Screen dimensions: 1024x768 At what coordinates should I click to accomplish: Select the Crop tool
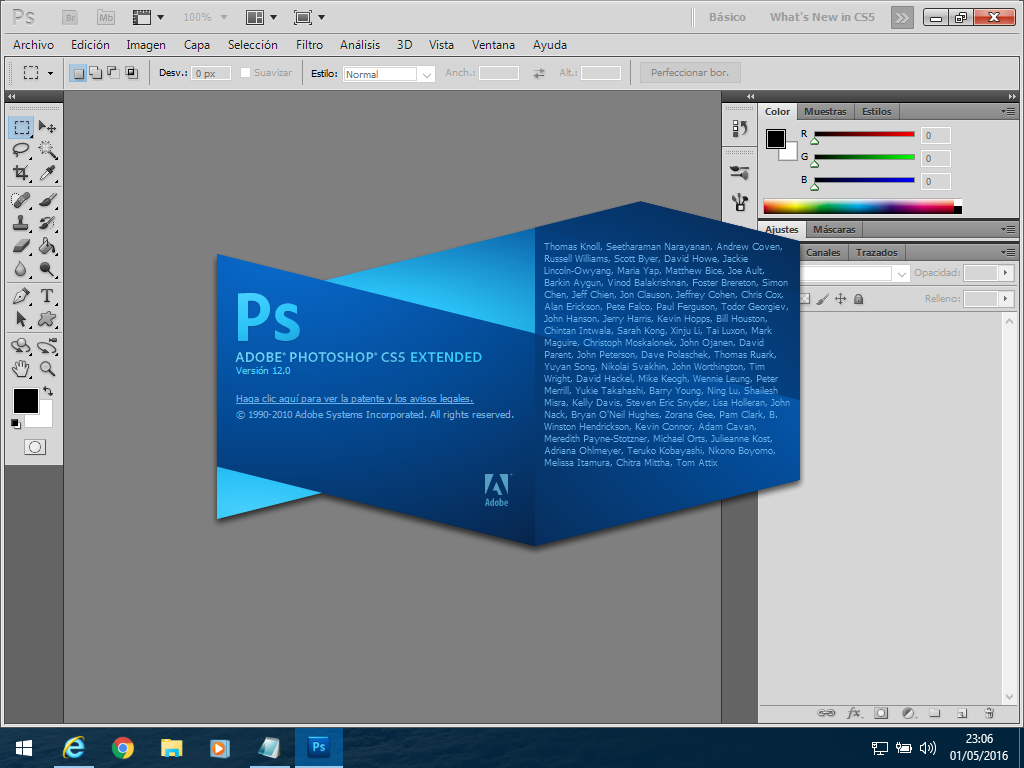[x=21, y=172]
